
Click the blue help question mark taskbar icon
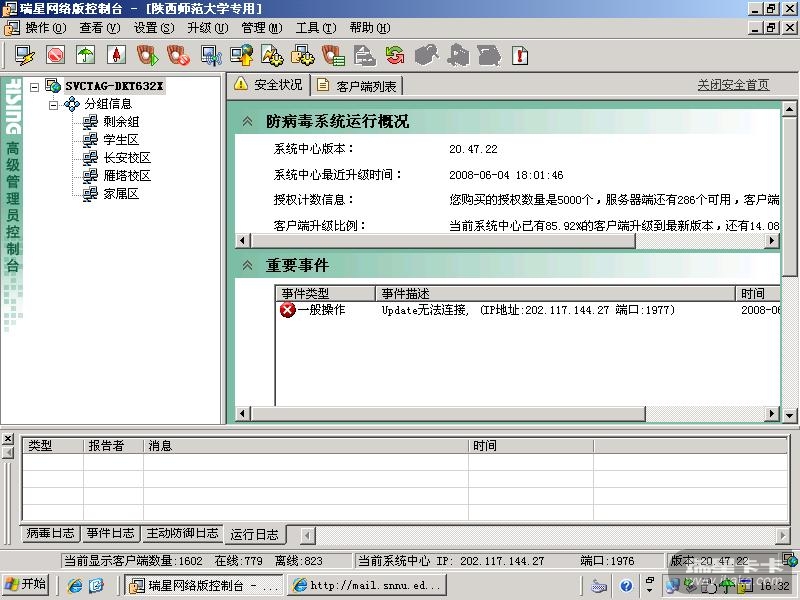pyautogui.click(x=627, y=586)
